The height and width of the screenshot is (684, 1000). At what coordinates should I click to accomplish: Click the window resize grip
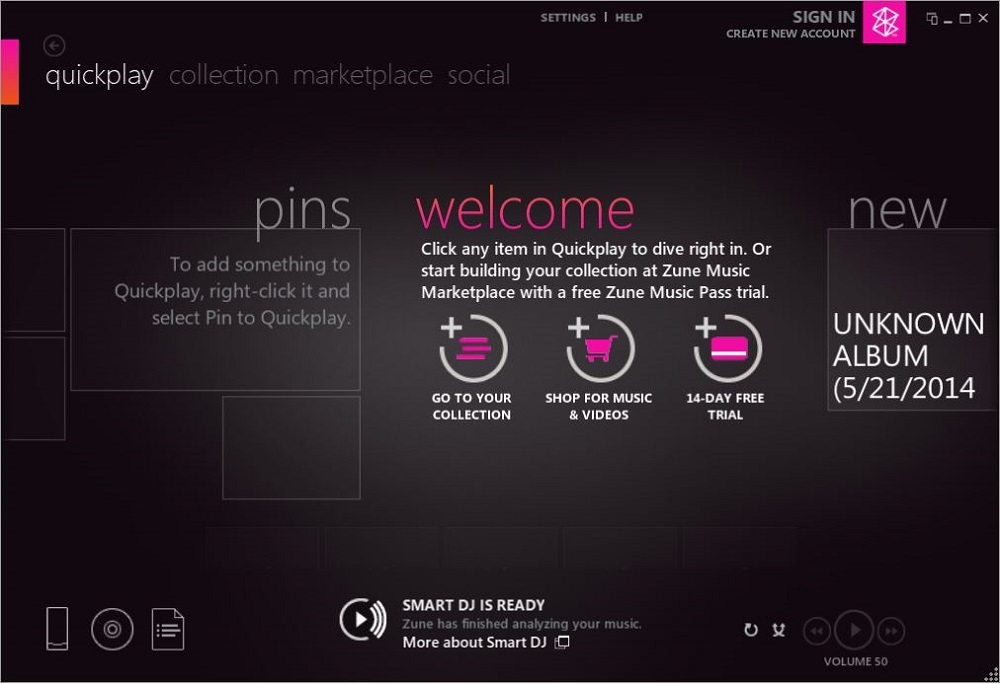[x=991, y=675]
